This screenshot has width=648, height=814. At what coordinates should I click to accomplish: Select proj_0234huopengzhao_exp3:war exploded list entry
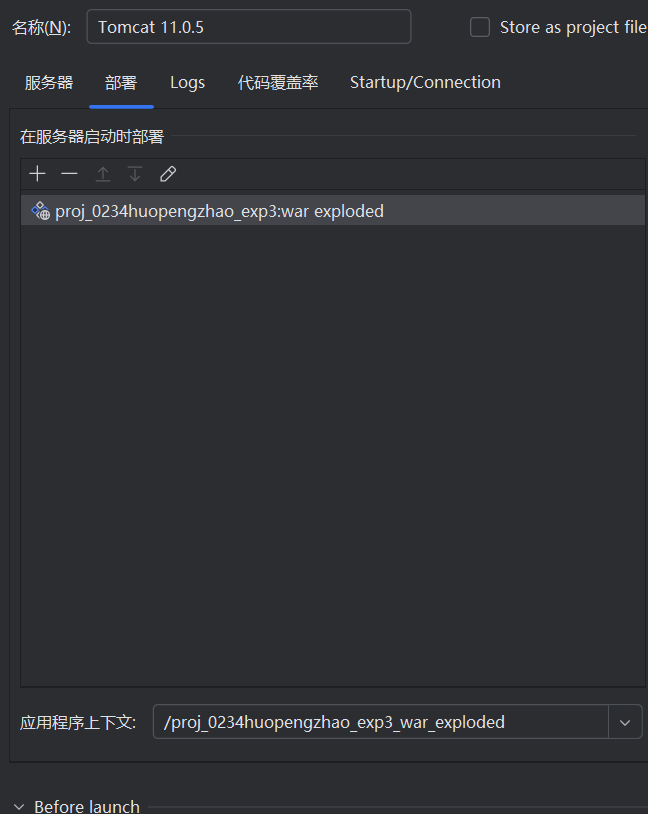point(333,211)
